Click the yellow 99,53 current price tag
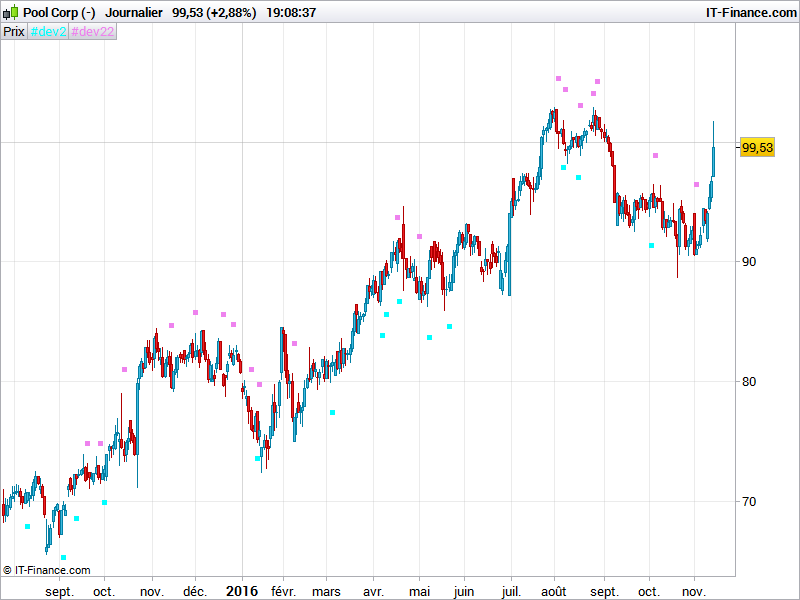 [x=757, y=147]
